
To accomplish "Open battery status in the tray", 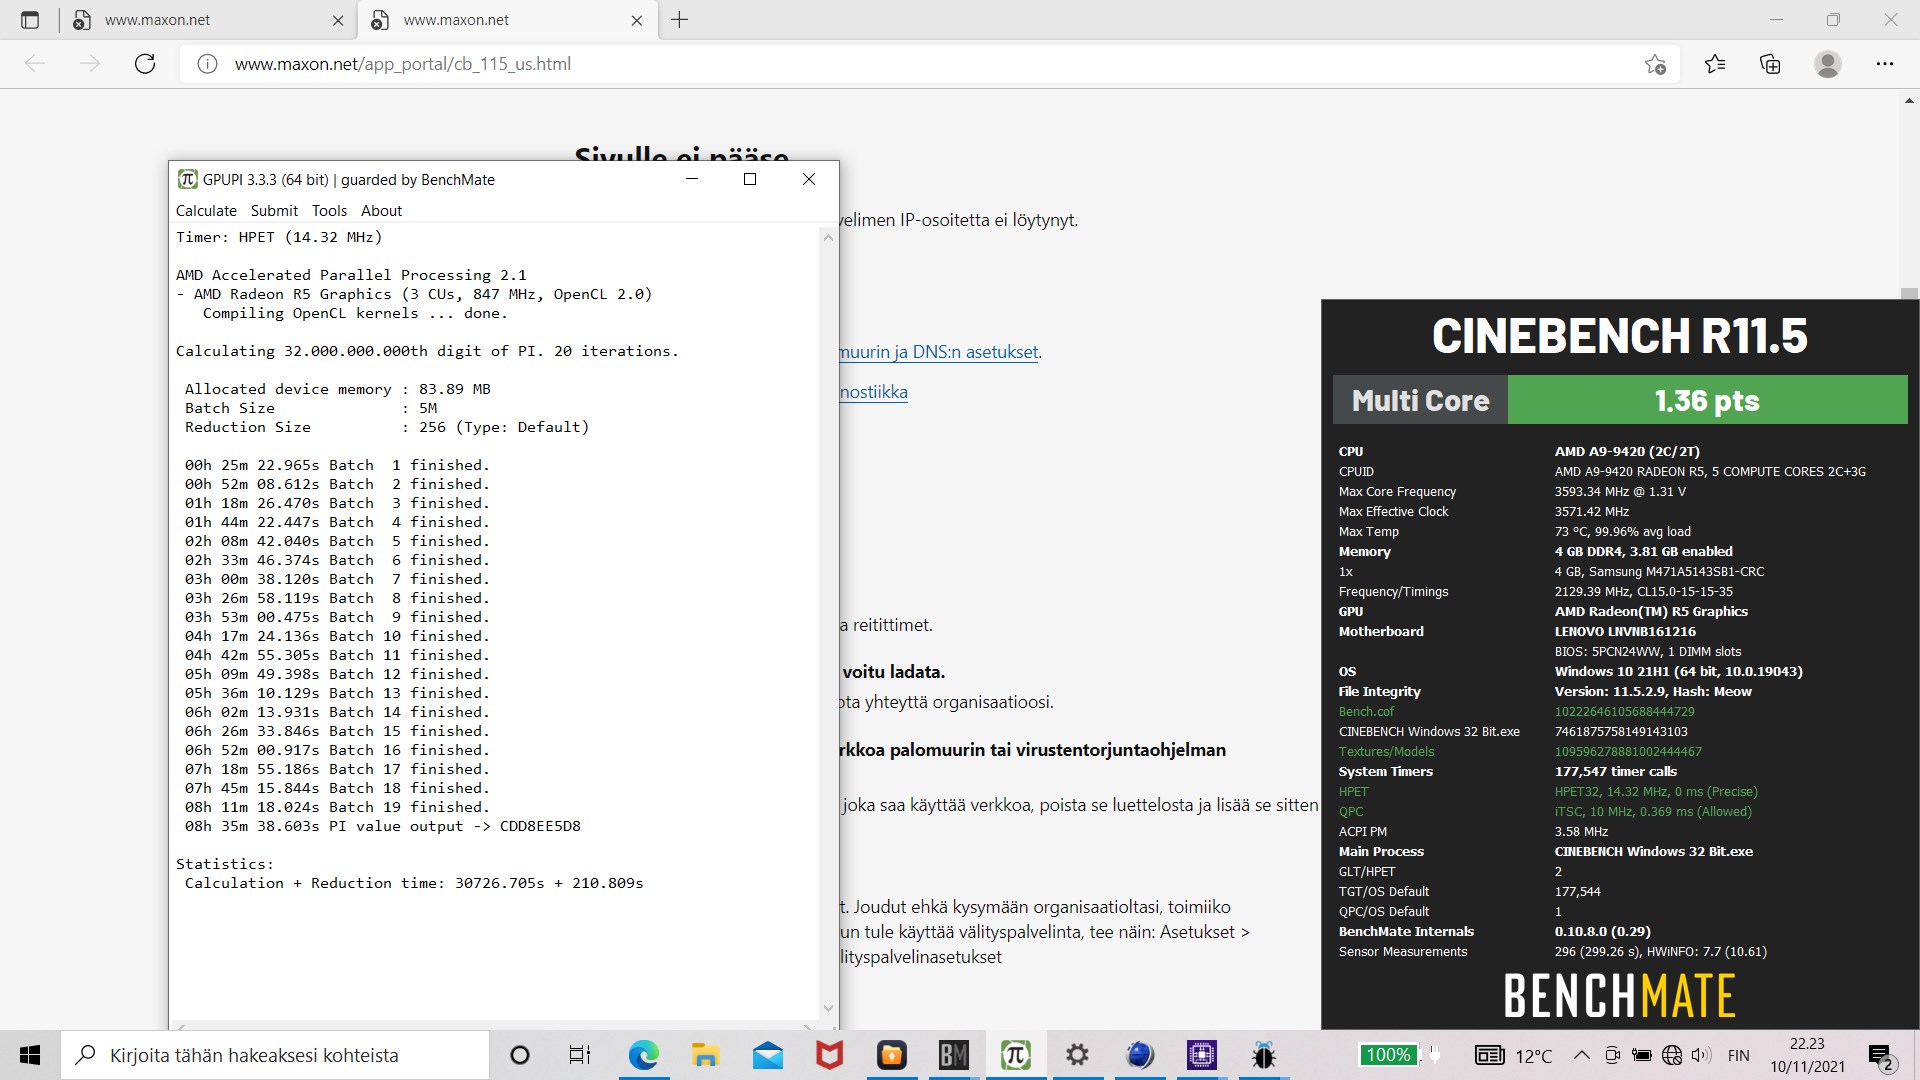I will (x=1641, y=1055).
